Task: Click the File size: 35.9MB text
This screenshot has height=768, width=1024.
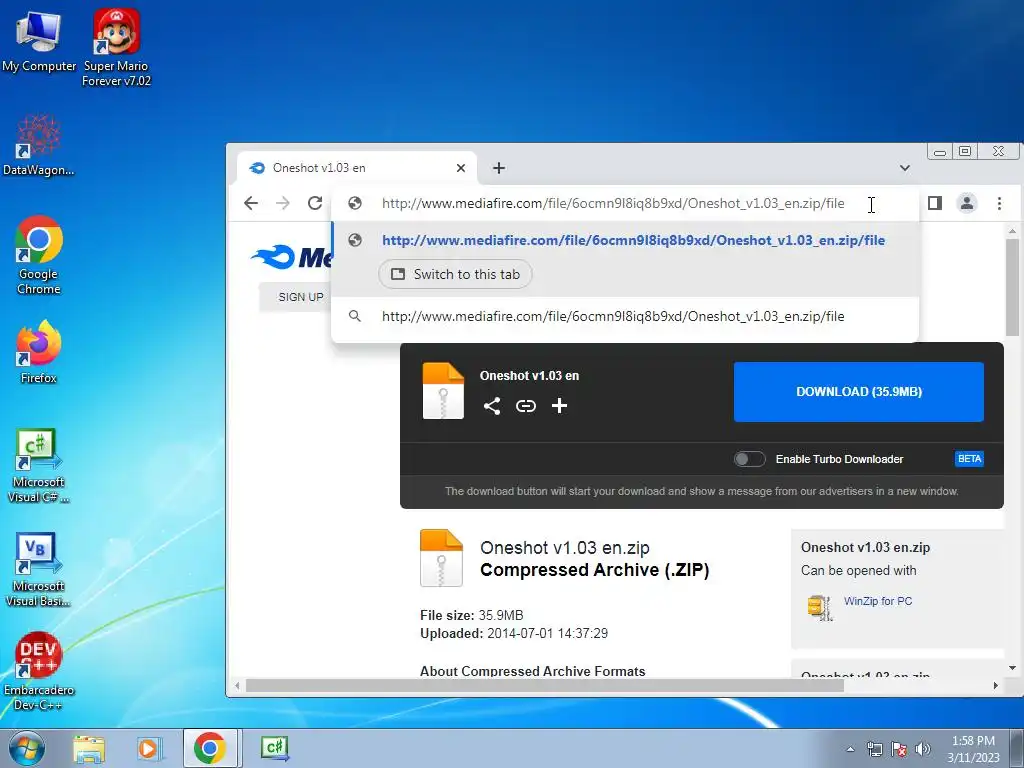Action: pos(472,615)
